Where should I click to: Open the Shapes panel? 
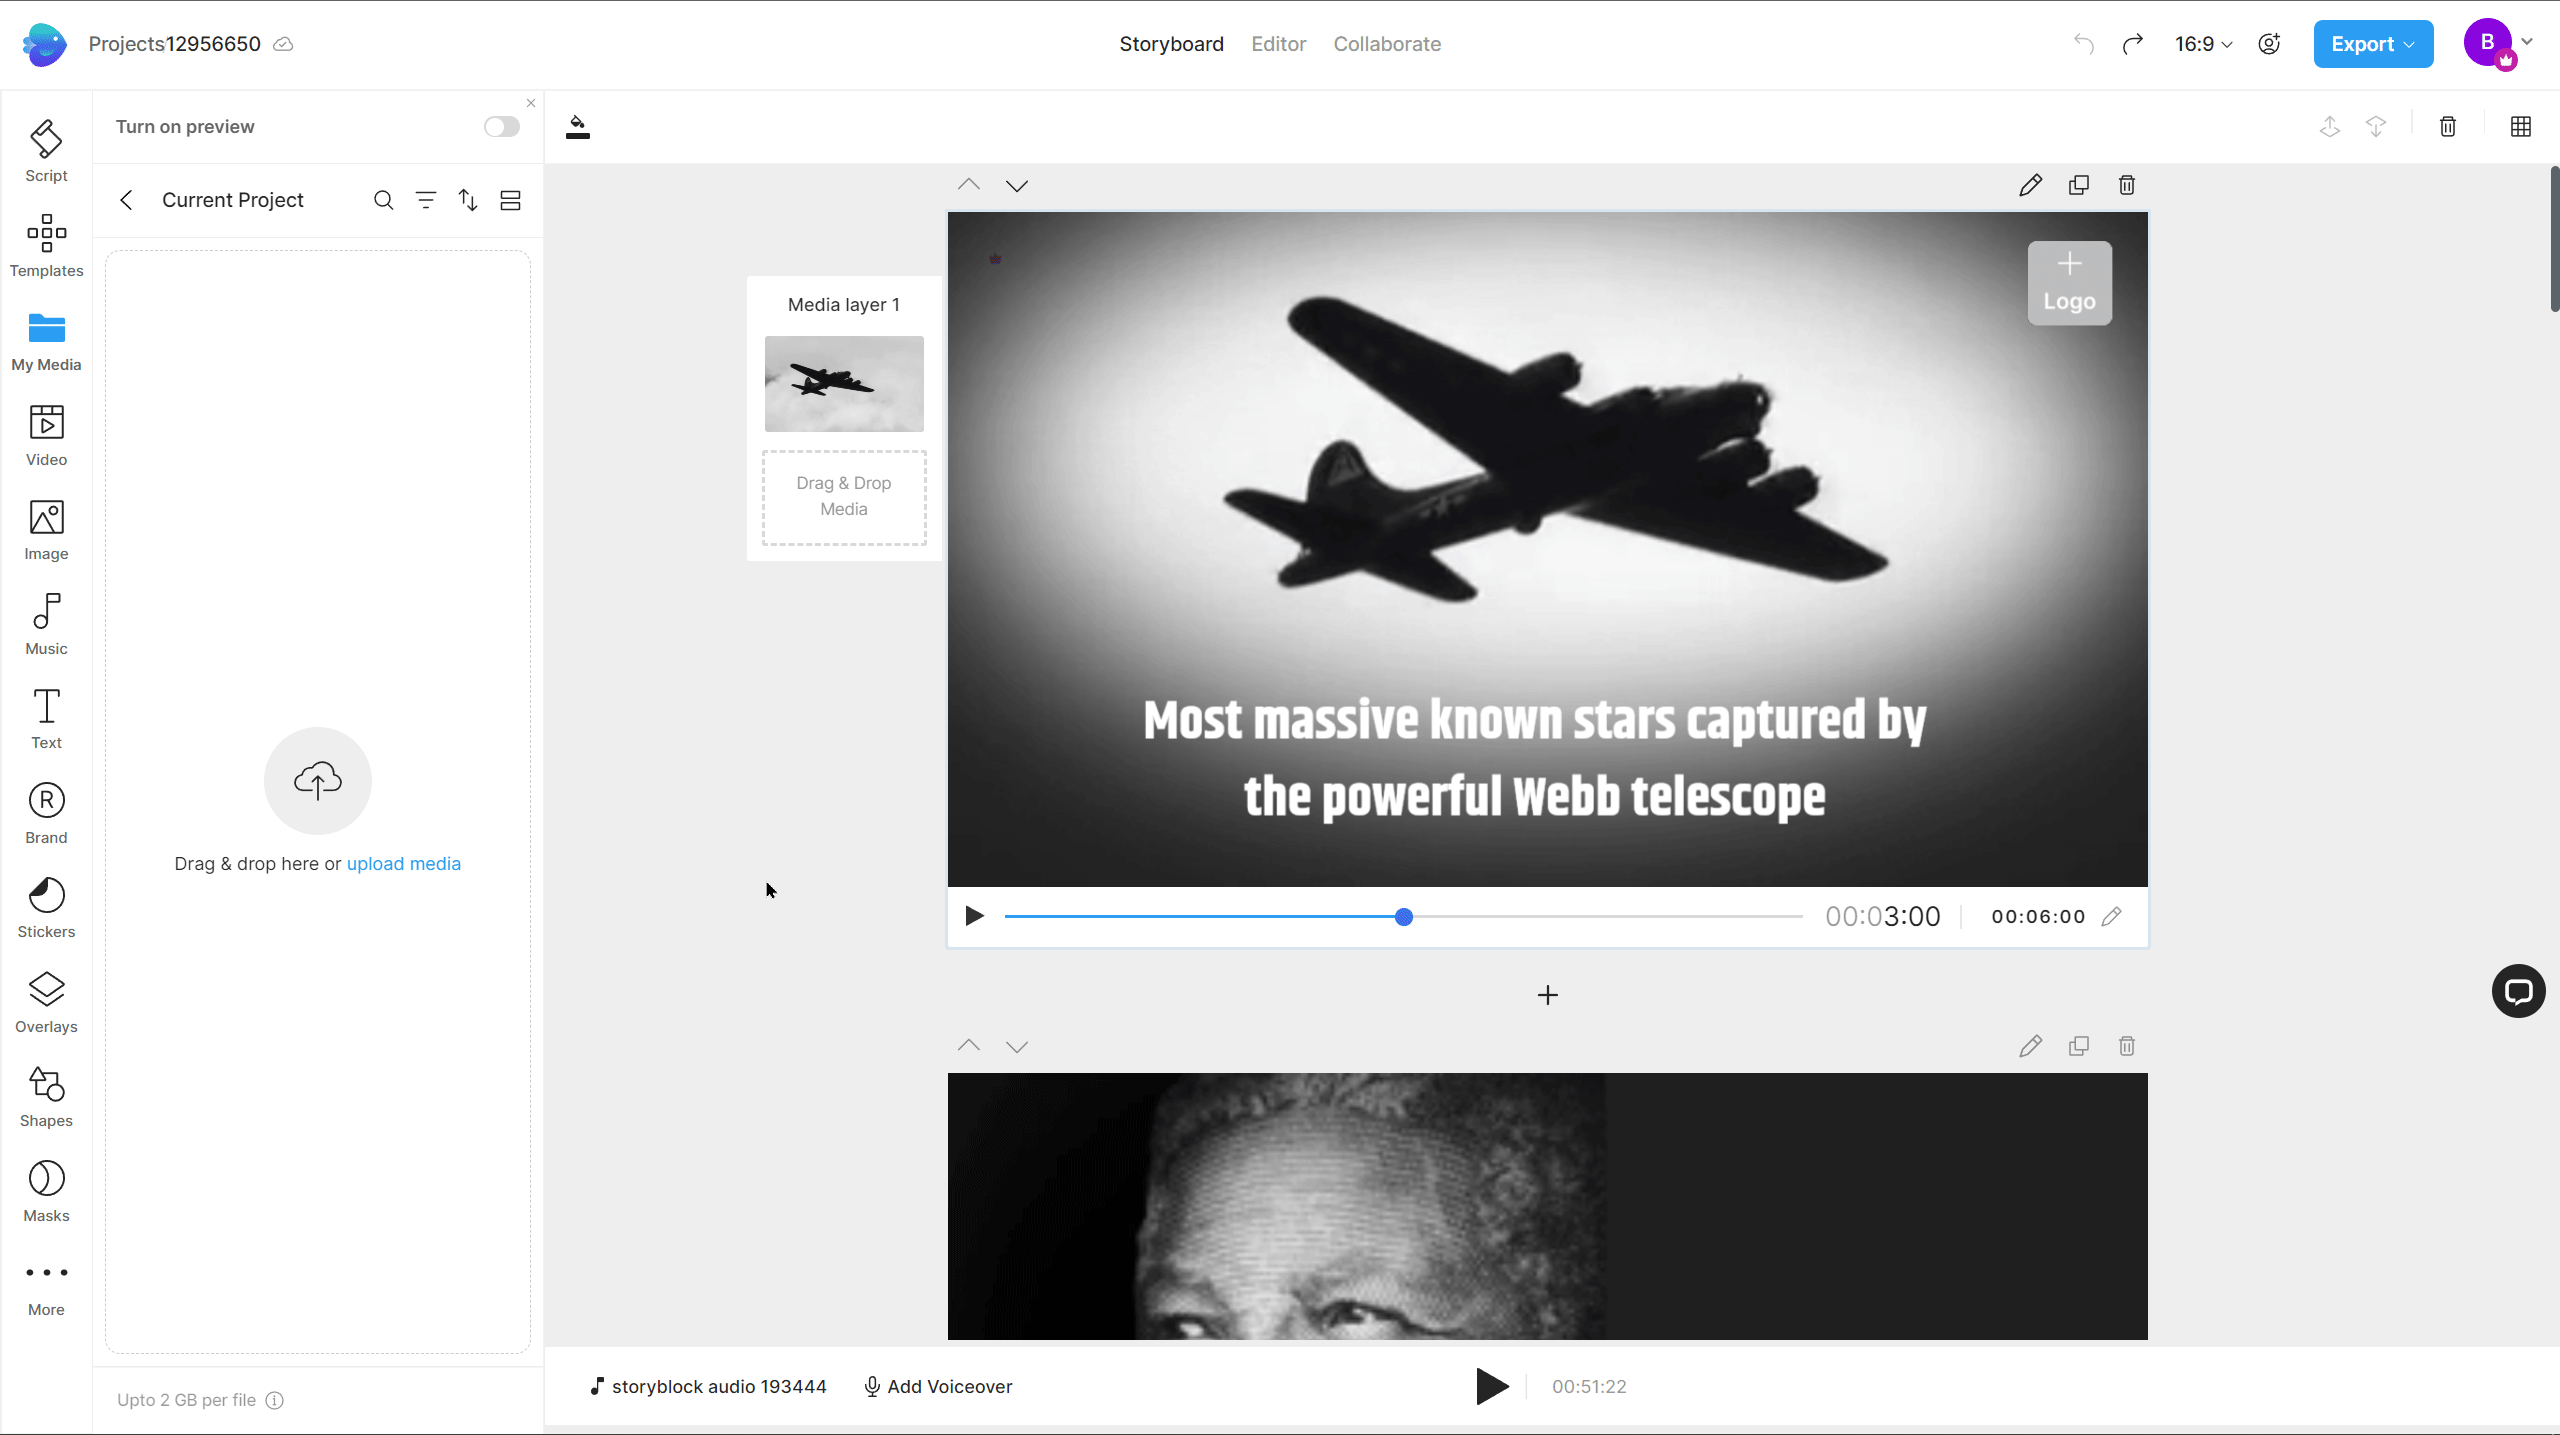(46, 1097)
